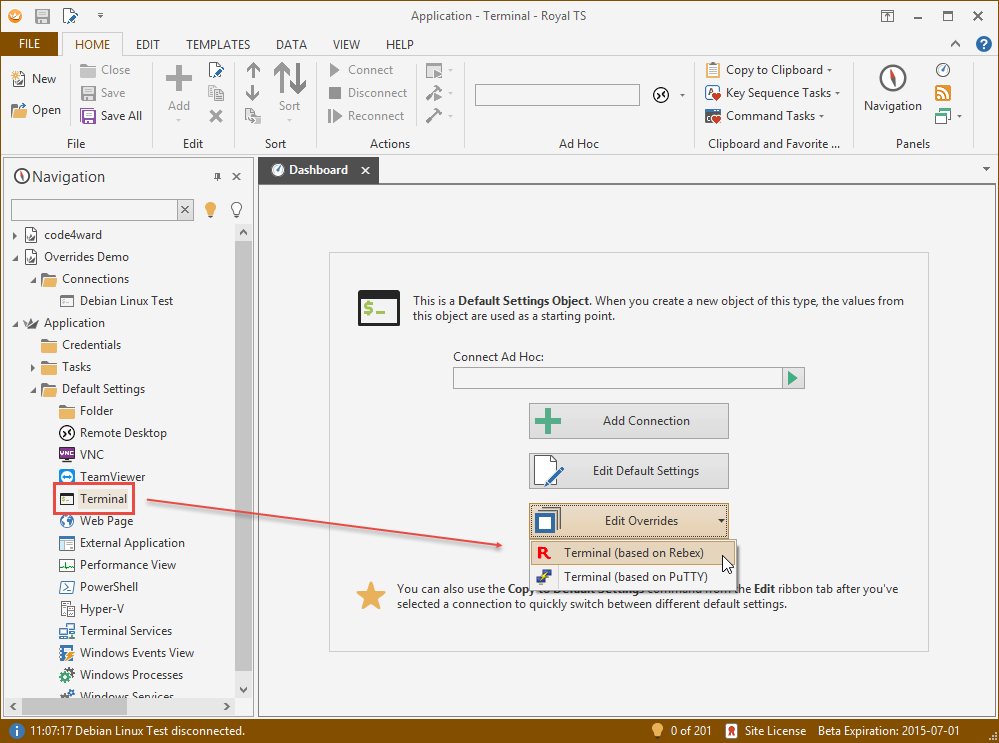Click the Edit Default Settings button
Viewport: 999px width, 743px height.
tap(628, 471)
